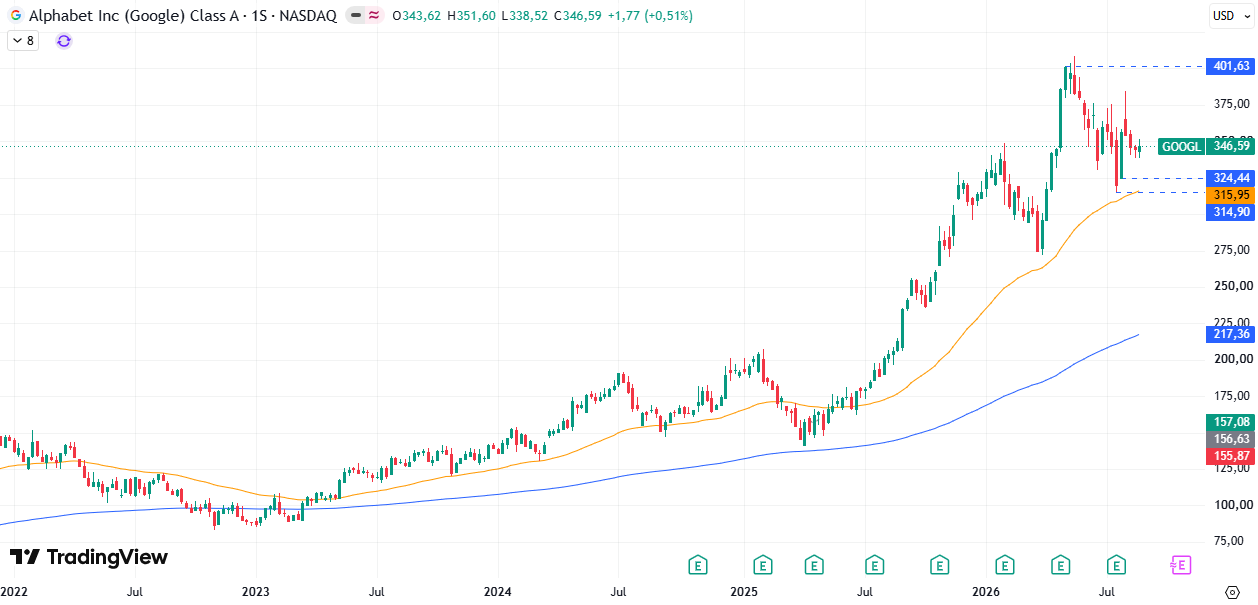Click the 250,00 level on the price axis

pyautogui.click(x=1232, y=286)
